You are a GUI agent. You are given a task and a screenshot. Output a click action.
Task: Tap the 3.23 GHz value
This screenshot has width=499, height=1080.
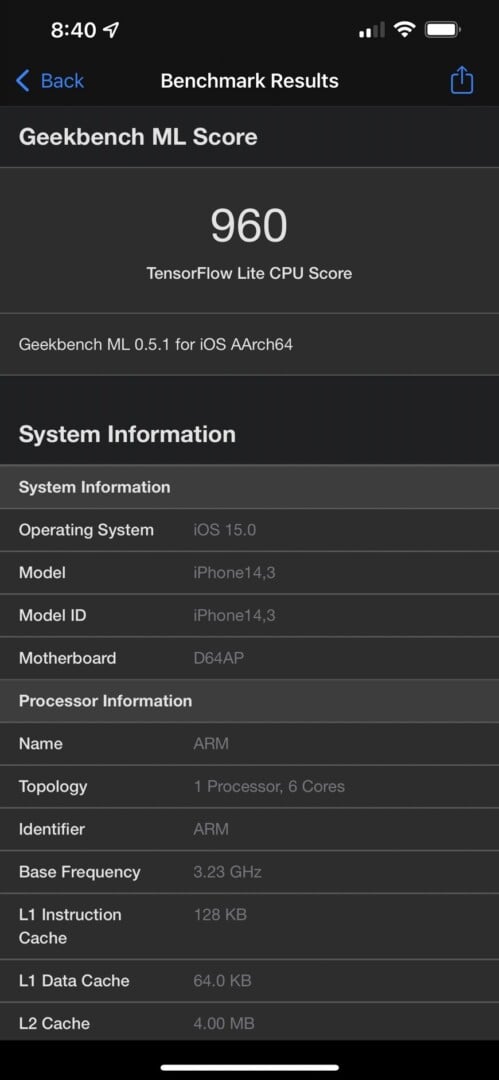[x=227, y=871]
